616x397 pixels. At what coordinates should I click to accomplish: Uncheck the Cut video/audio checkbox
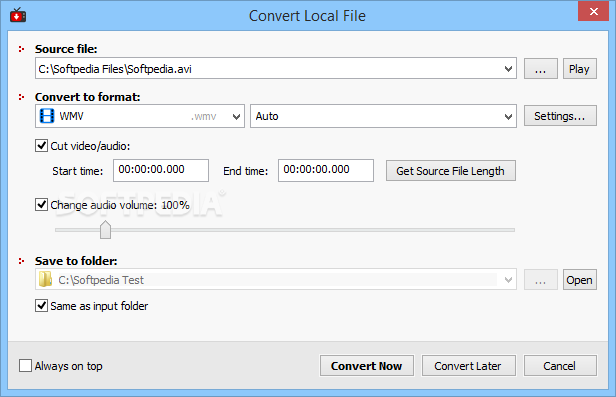point(42,146)
